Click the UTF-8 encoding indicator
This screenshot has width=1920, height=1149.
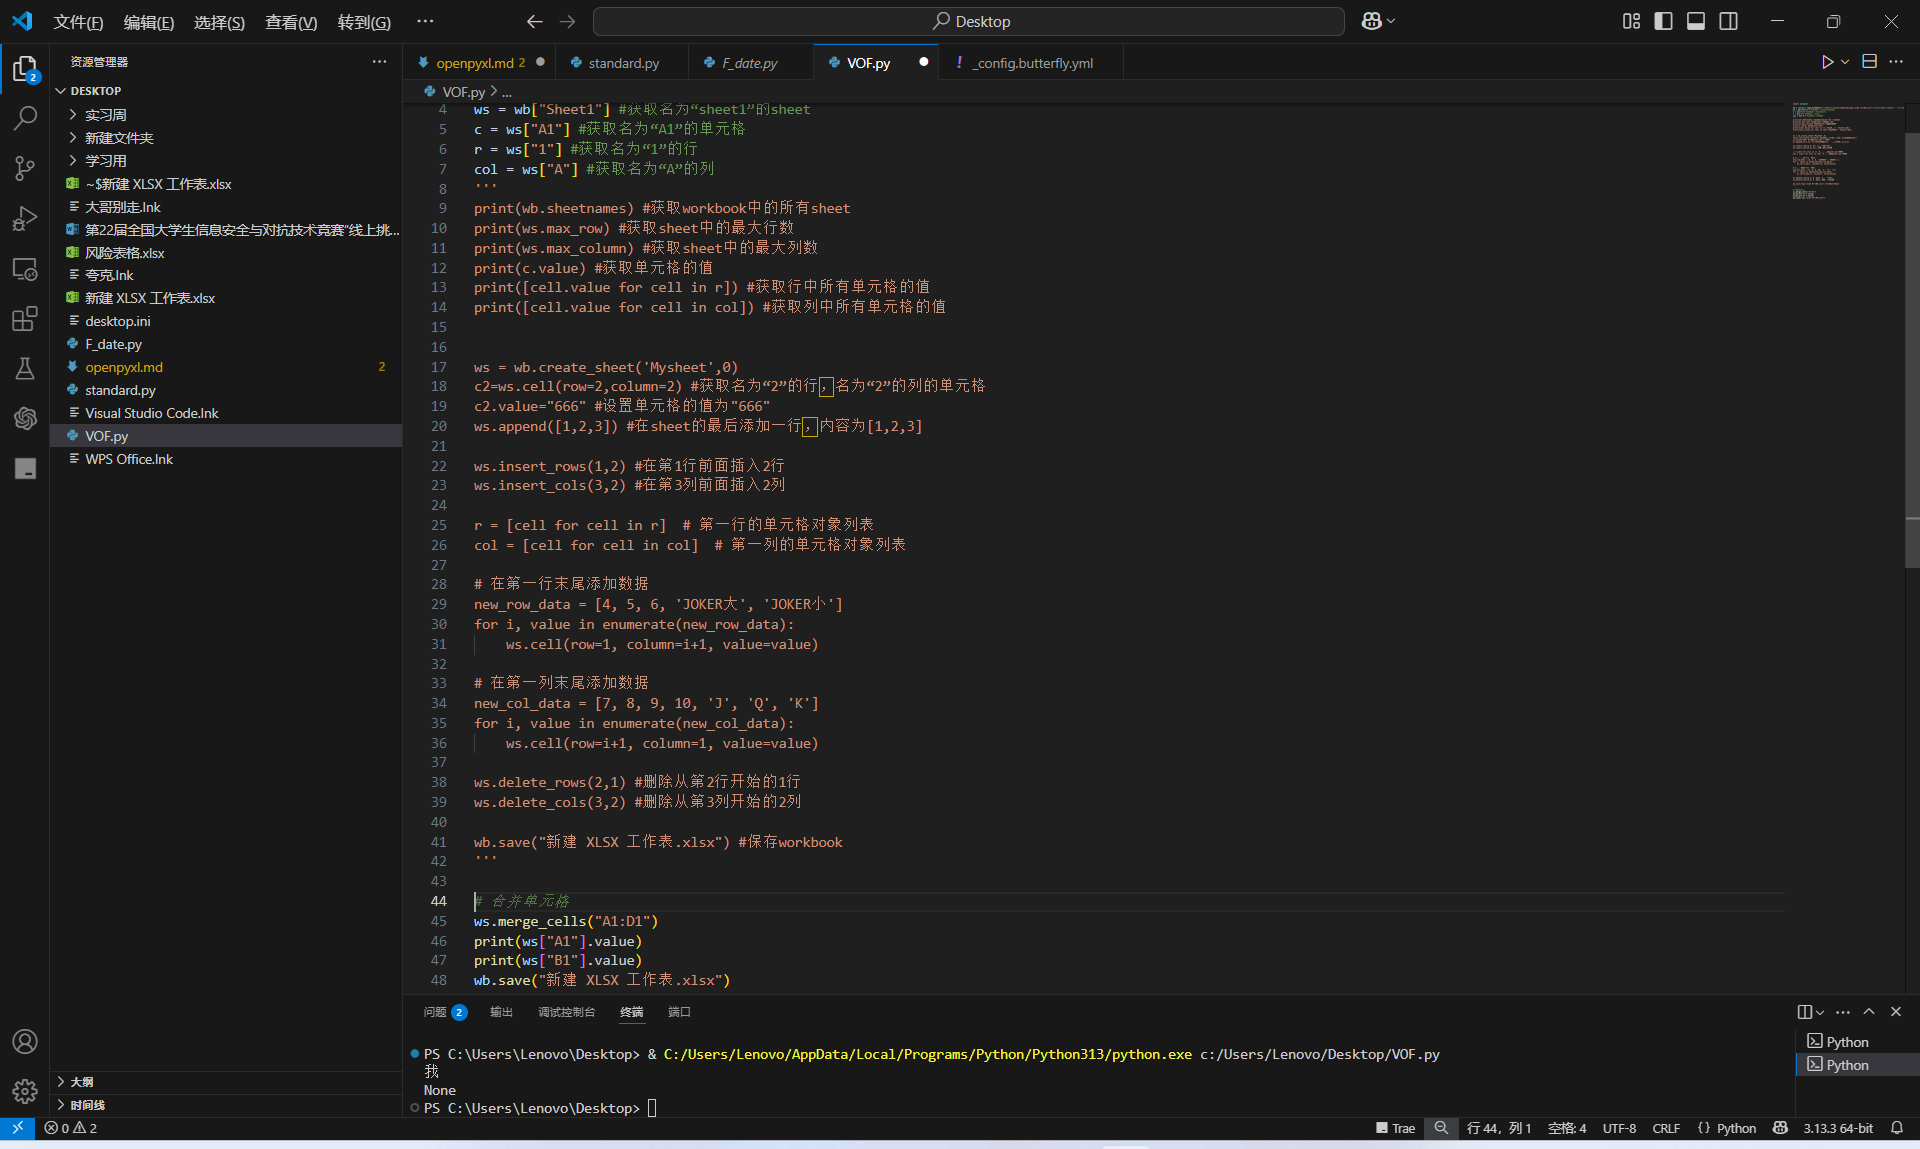click(1619, 1128)
